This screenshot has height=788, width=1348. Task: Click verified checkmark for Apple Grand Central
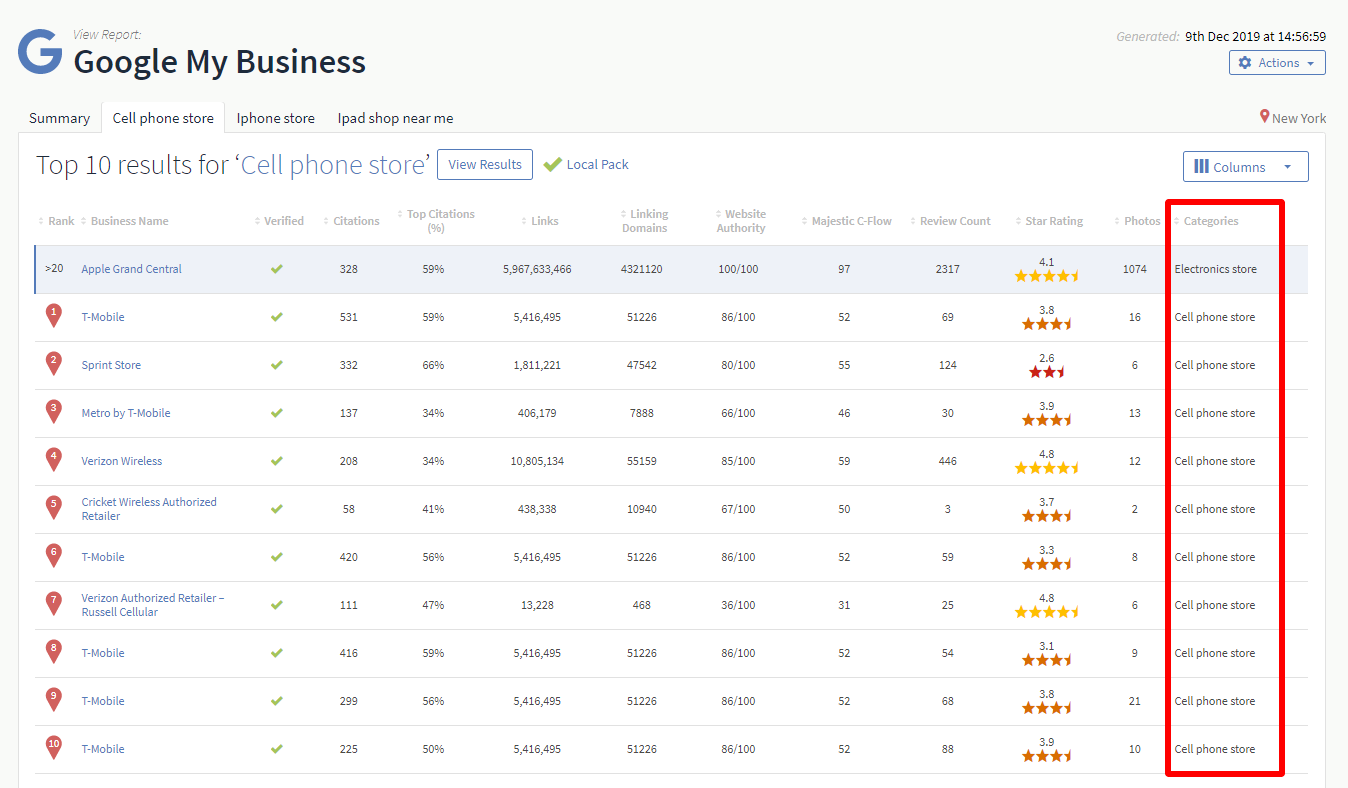click(x=277, y=269)
